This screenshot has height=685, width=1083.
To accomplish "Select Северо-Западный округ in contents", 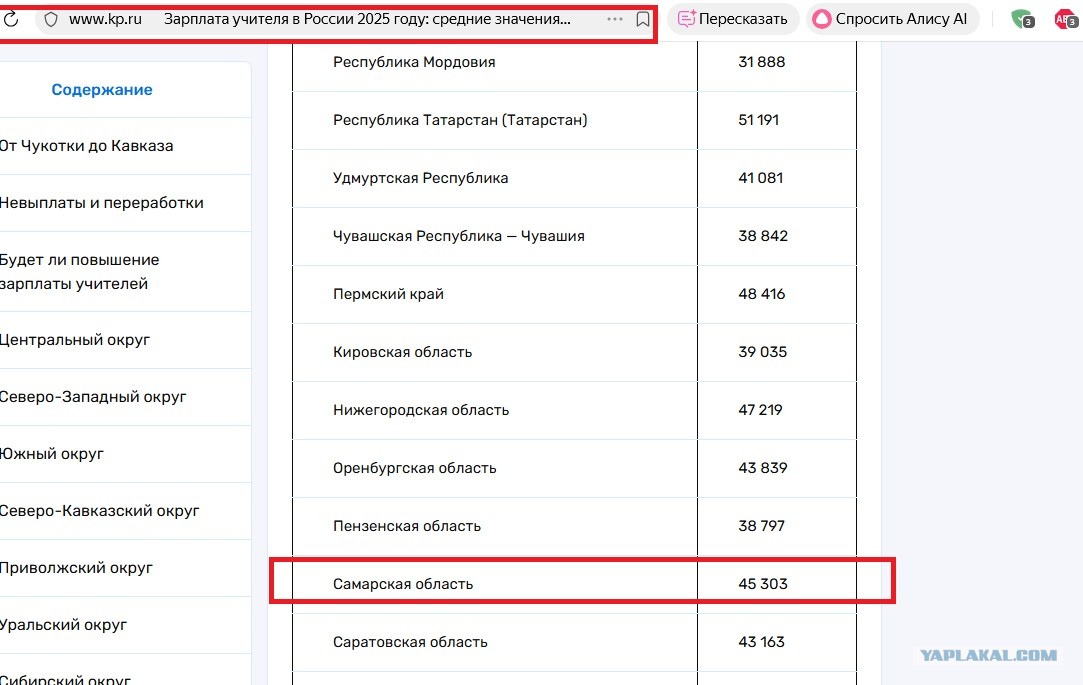I will pyautogui.click(x=93, y=397).
